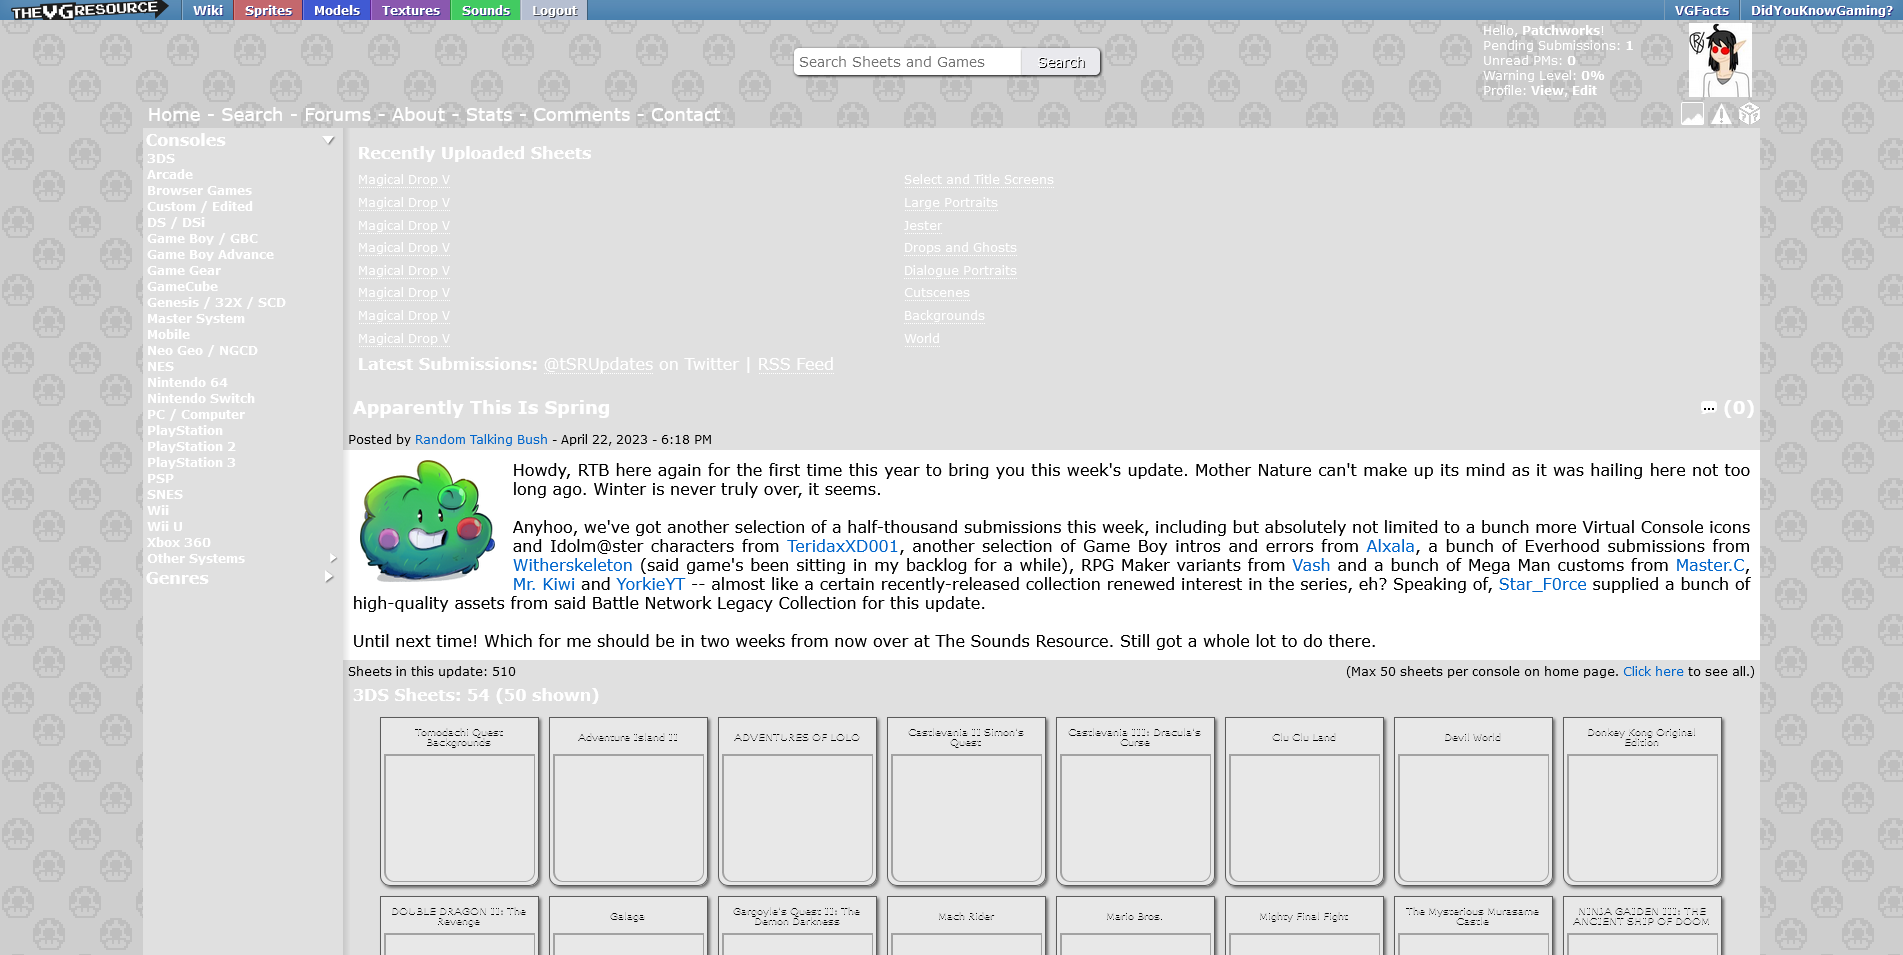Open Search in the navigation bar
The height and width of the screenshot is (955, 1903).
coord(252,115)
